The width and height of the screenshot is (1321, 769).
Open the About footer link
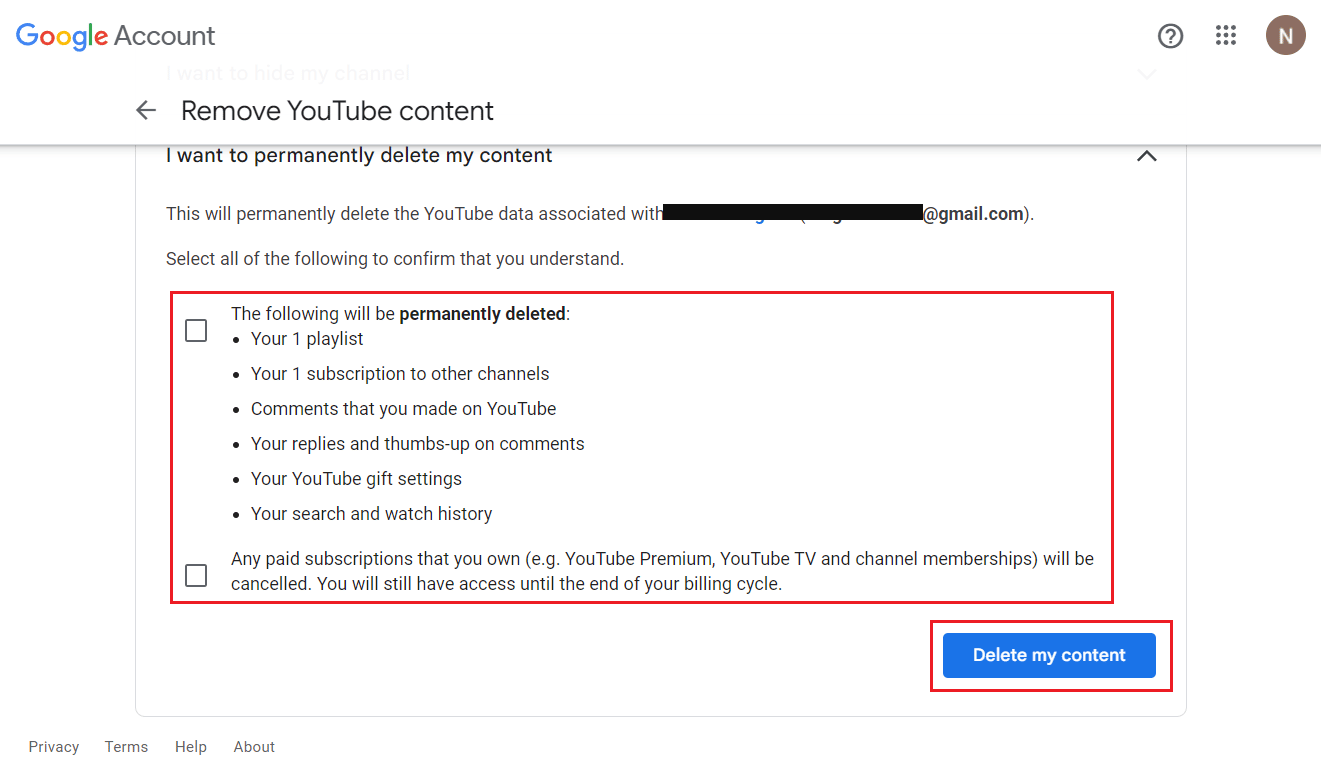point(254,747)
